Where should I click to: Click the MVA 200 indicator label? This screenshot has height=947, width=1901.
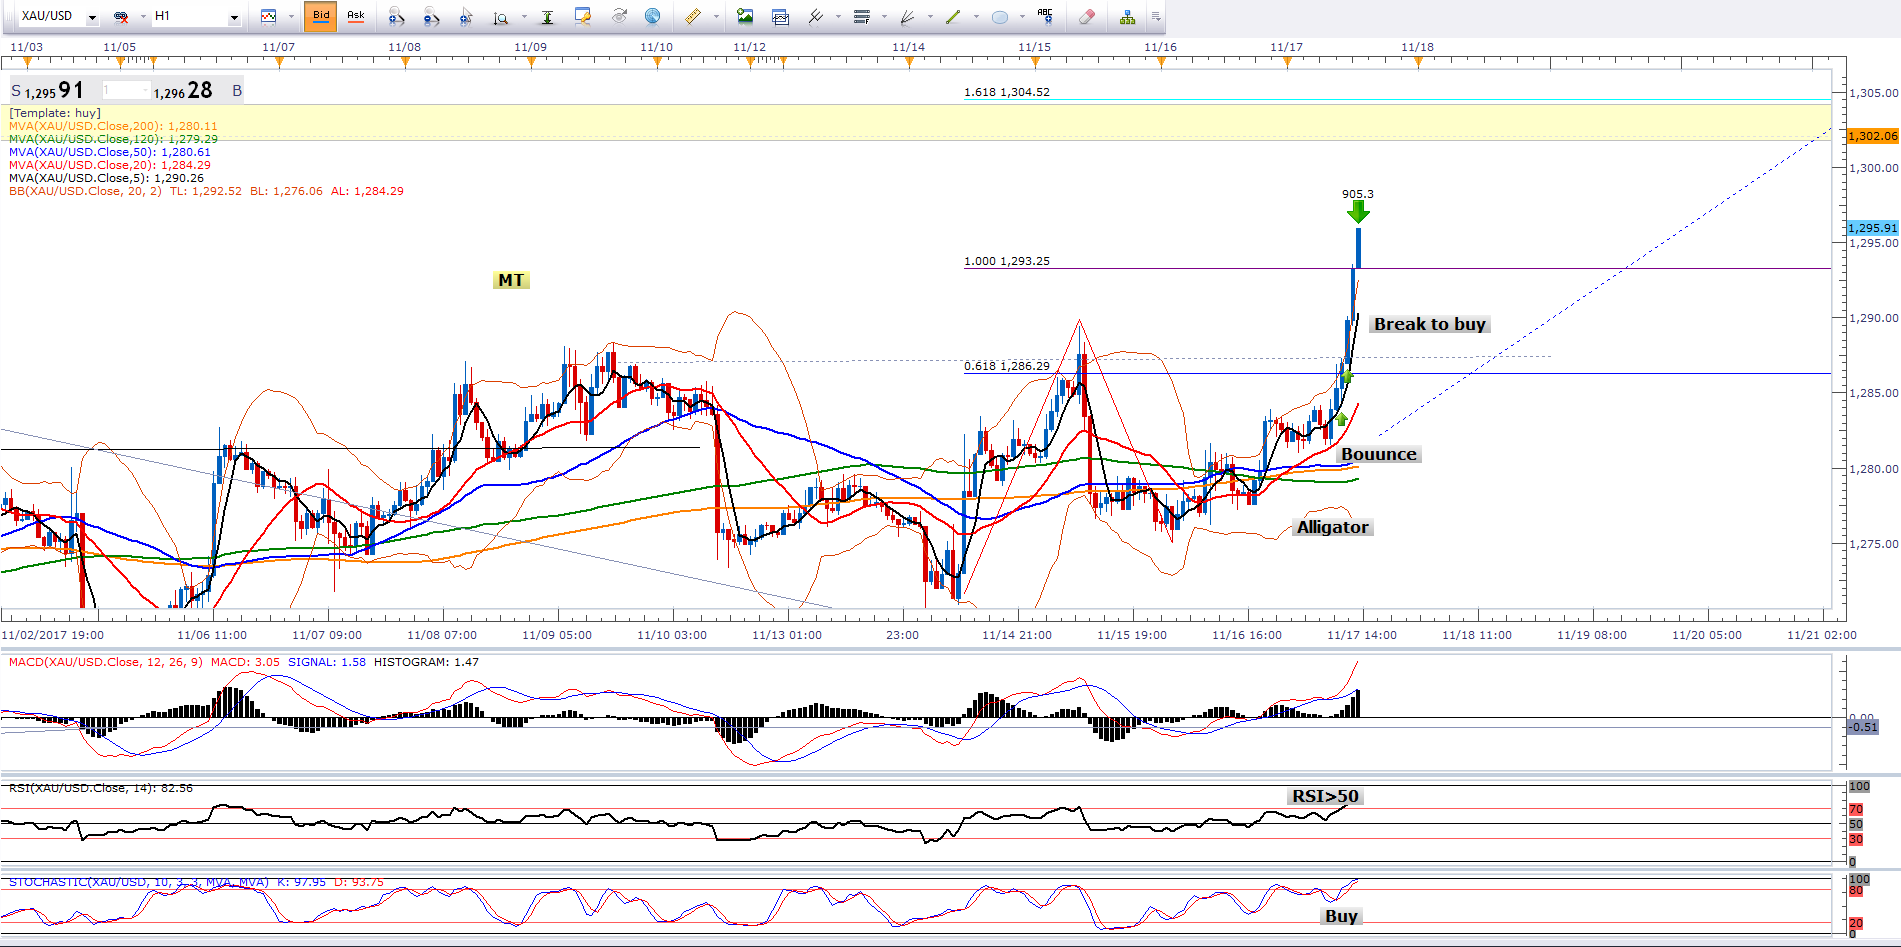point(112,126)
